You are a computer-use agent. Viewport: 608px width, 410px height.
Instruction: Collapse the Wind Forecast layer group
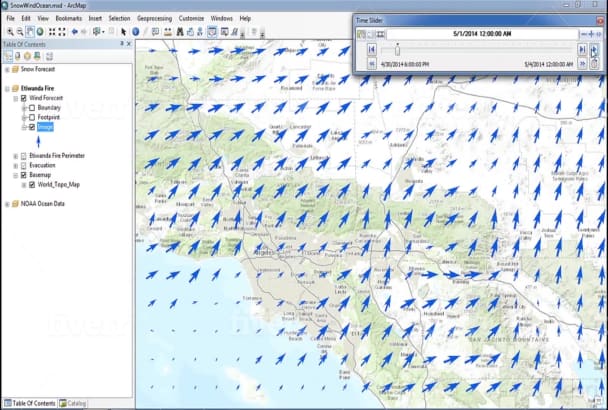(16, 99)
